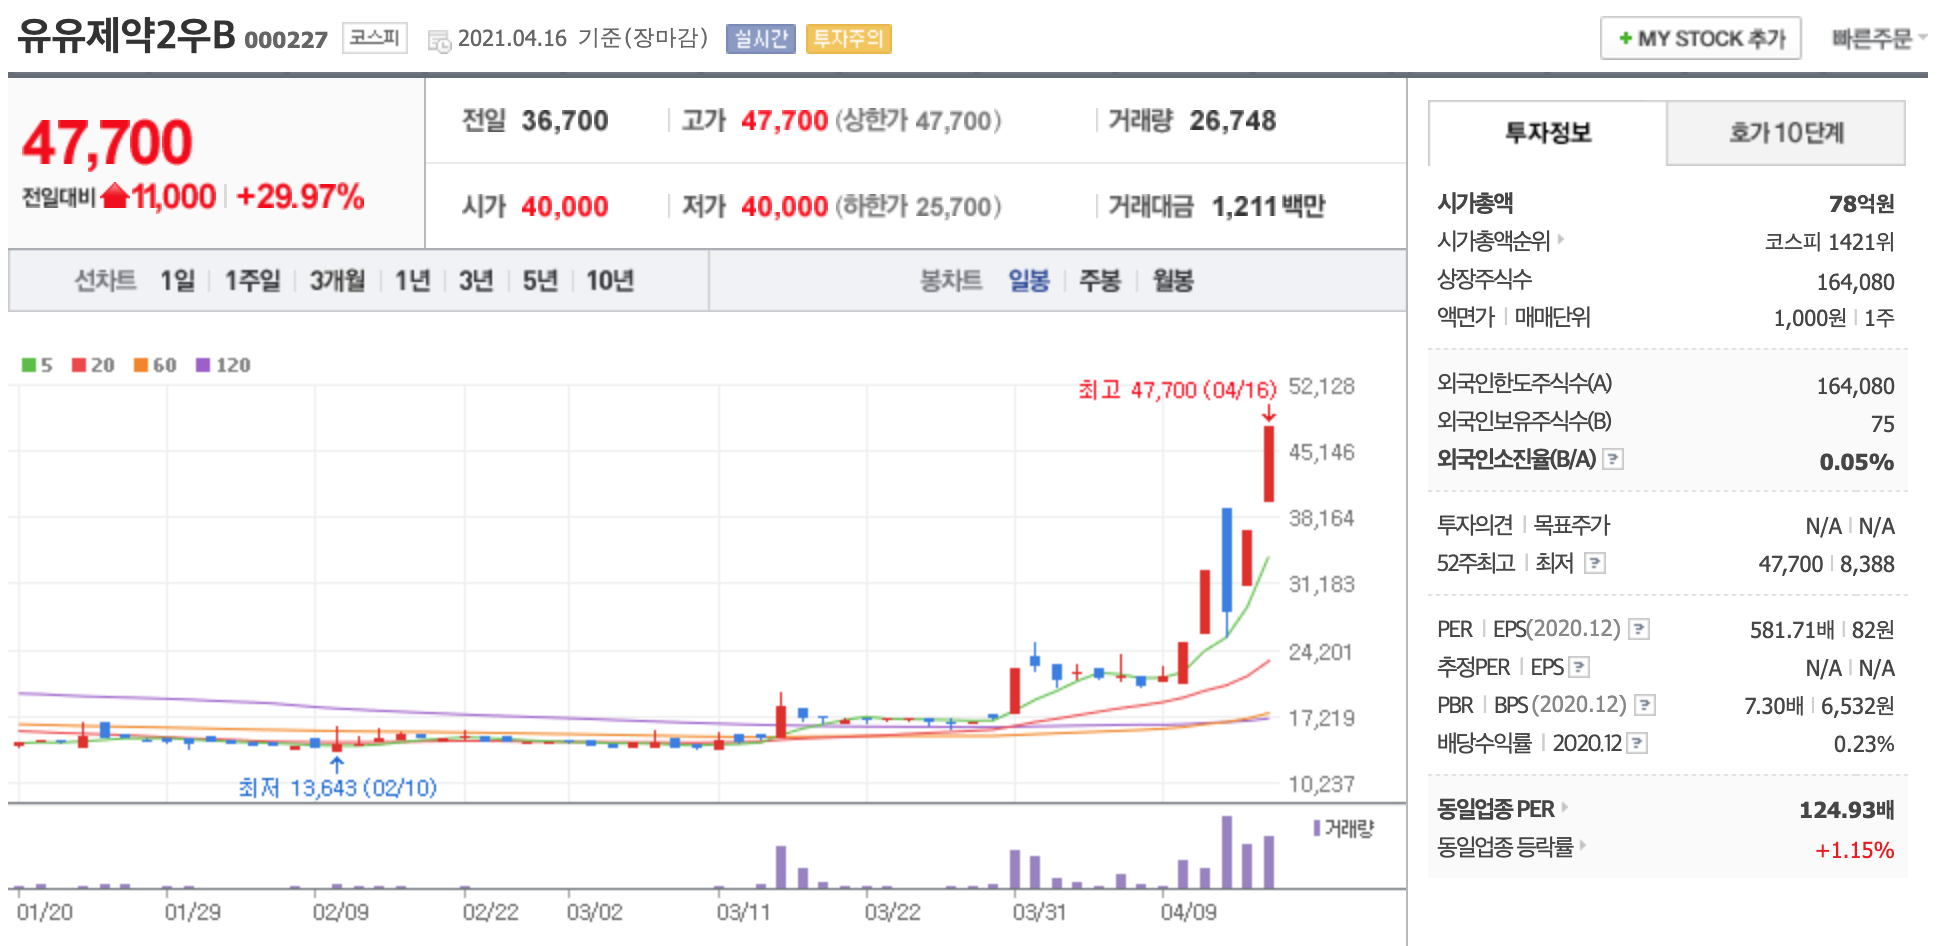Screen dimensions: 1940x946
Task: Click the purple 120-day moving average legend swatch
Action: click(x=203, y=365)
